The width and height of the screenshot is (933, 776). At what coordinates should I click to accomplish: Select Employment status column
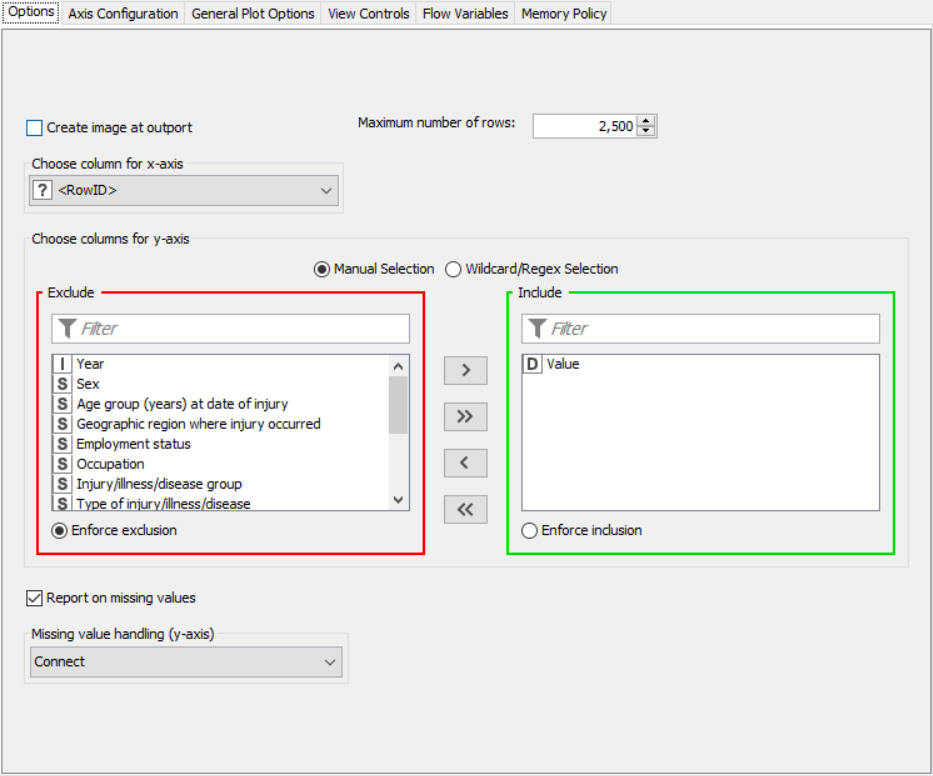coord(221,444)
